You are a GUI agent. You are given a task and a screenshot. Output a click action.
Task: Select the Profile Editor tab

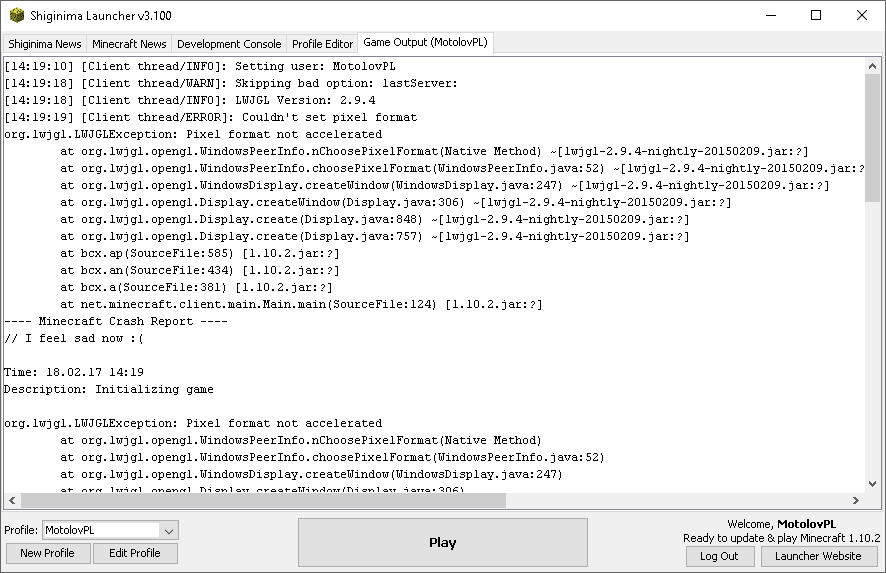click(322, 44)
